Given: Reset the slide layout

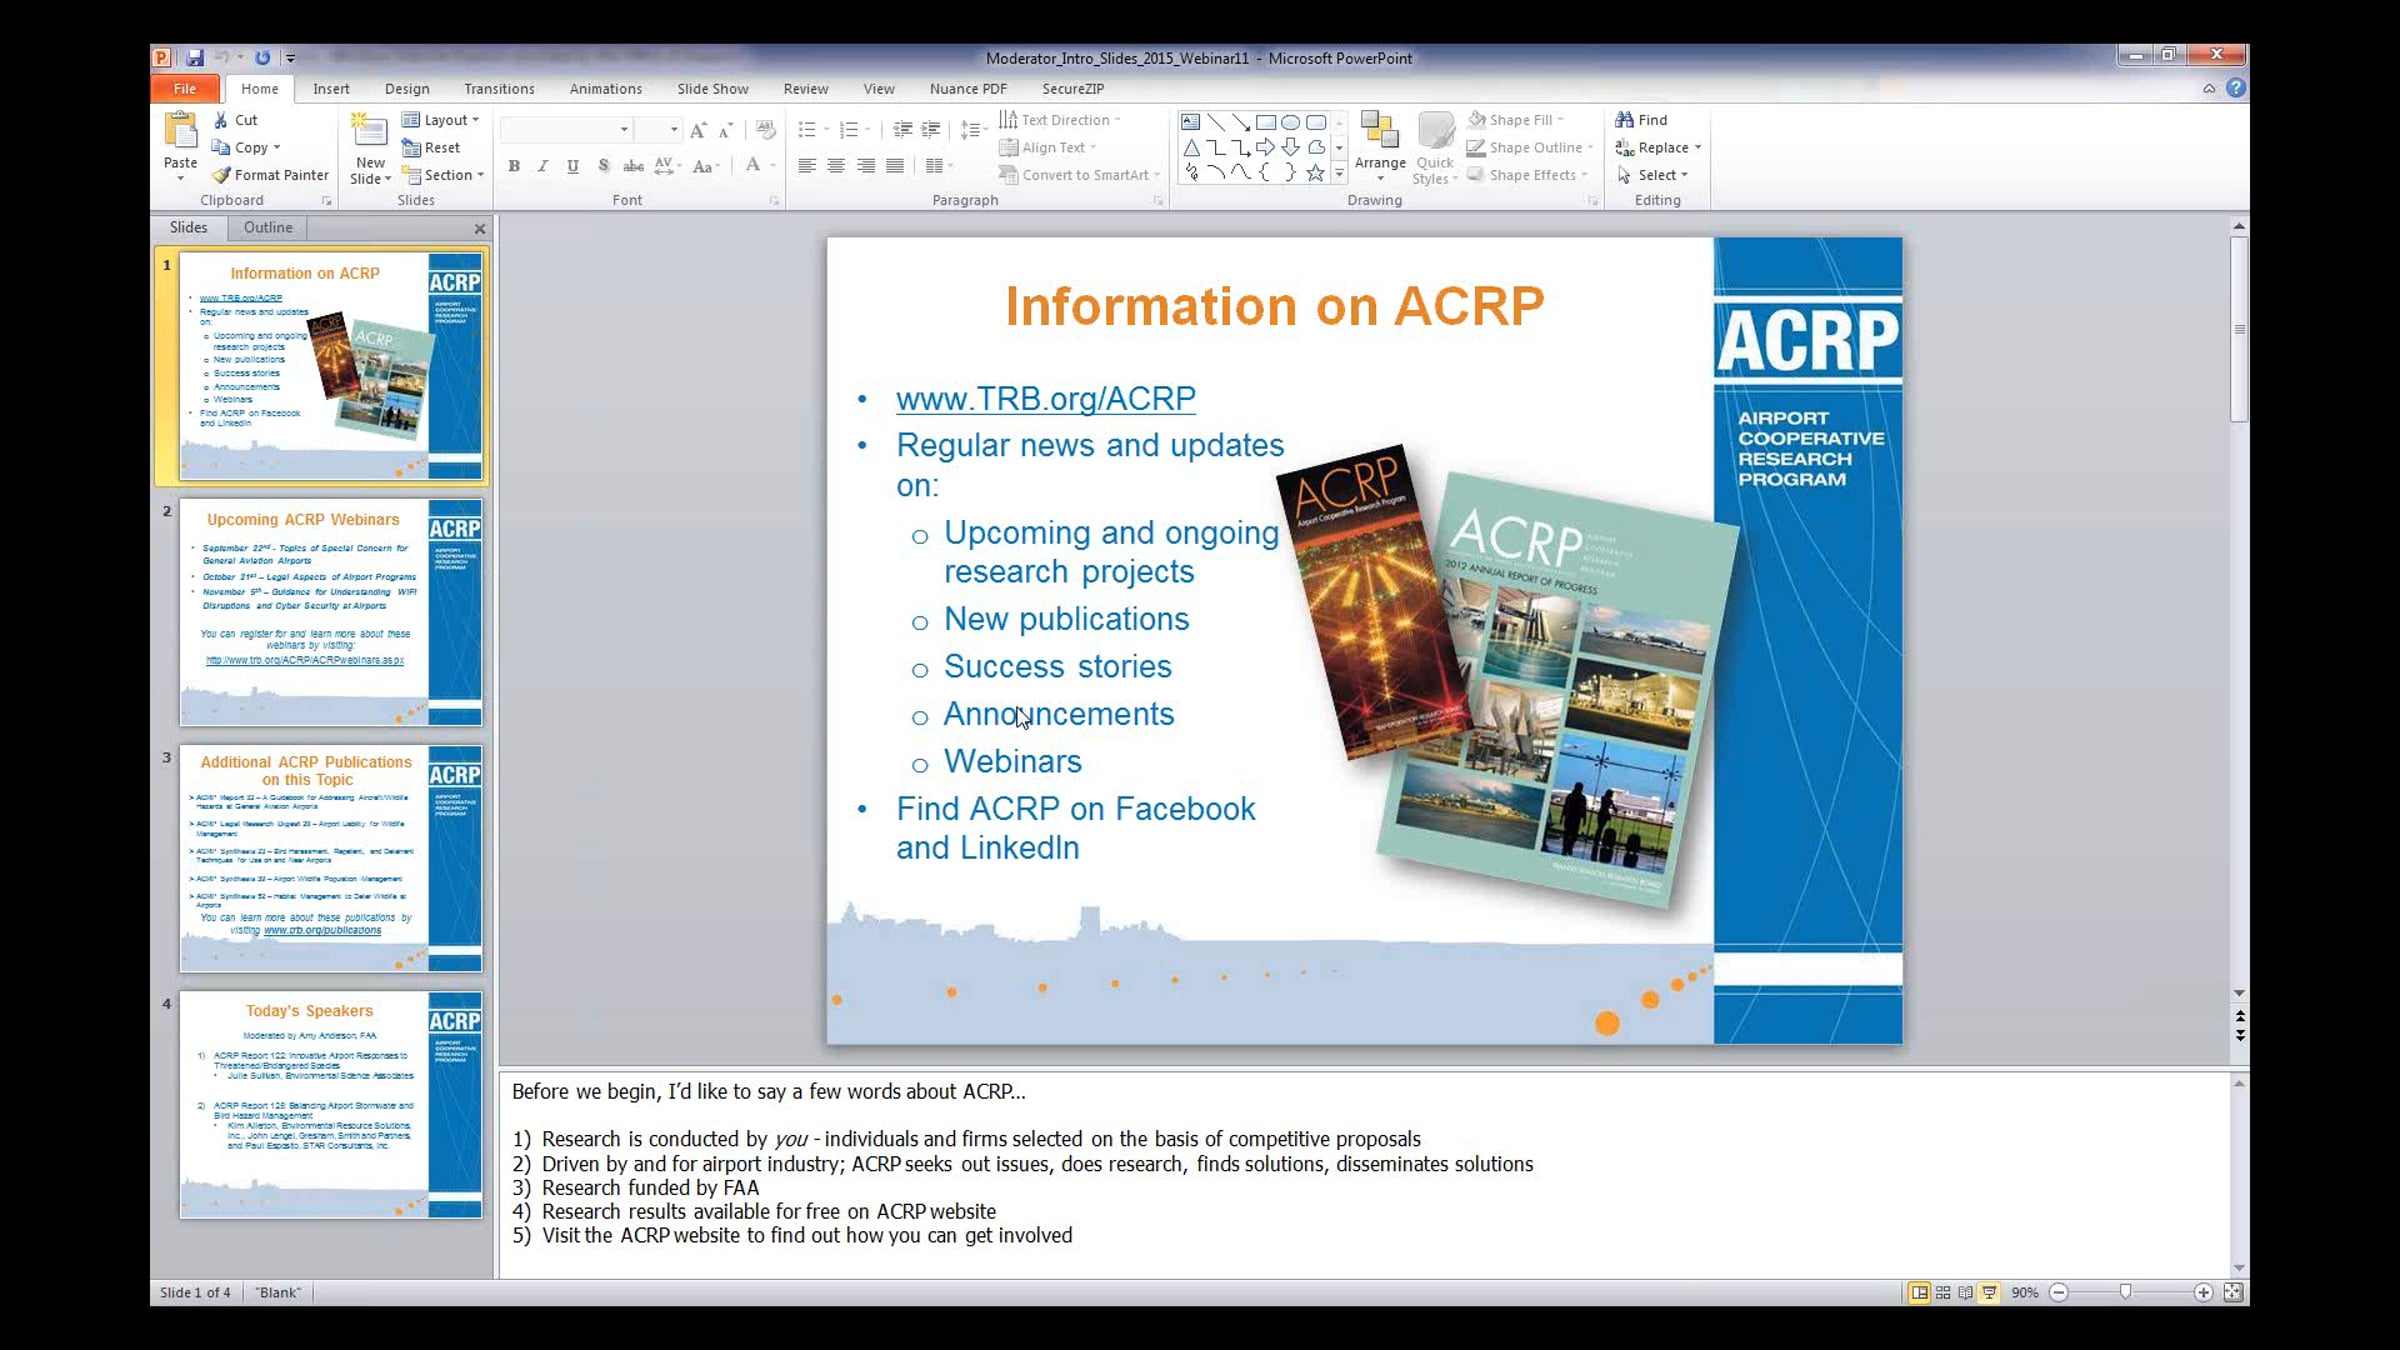Looking at the screenshot, I should click(x=431, y=148).
